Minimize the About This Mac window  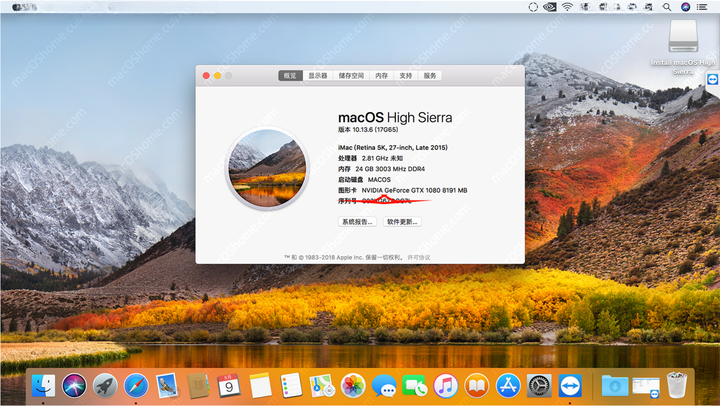(x=217, y=76)
